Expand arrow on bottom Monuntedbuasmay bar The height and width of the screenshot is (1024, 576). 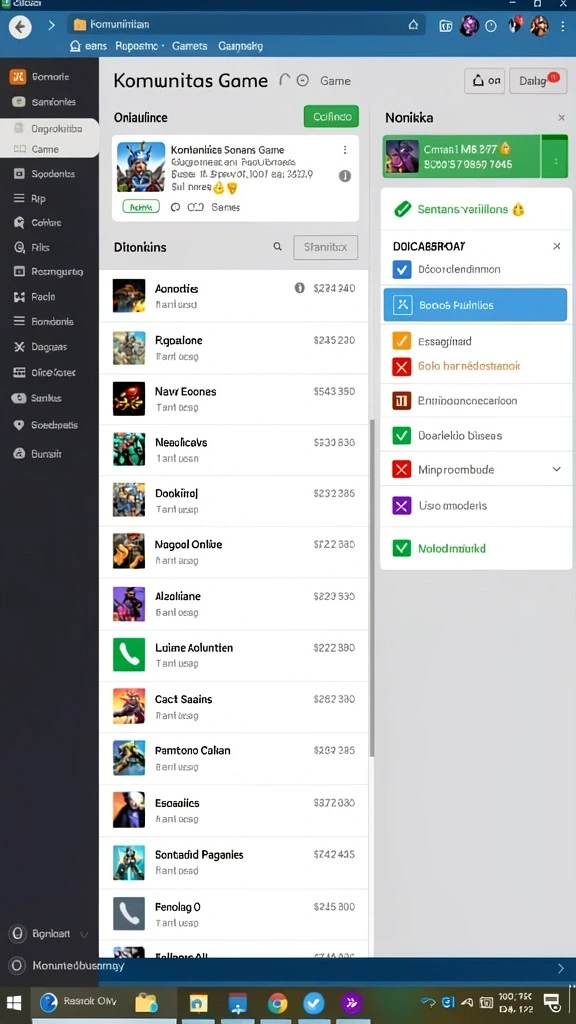click(560, 968)
